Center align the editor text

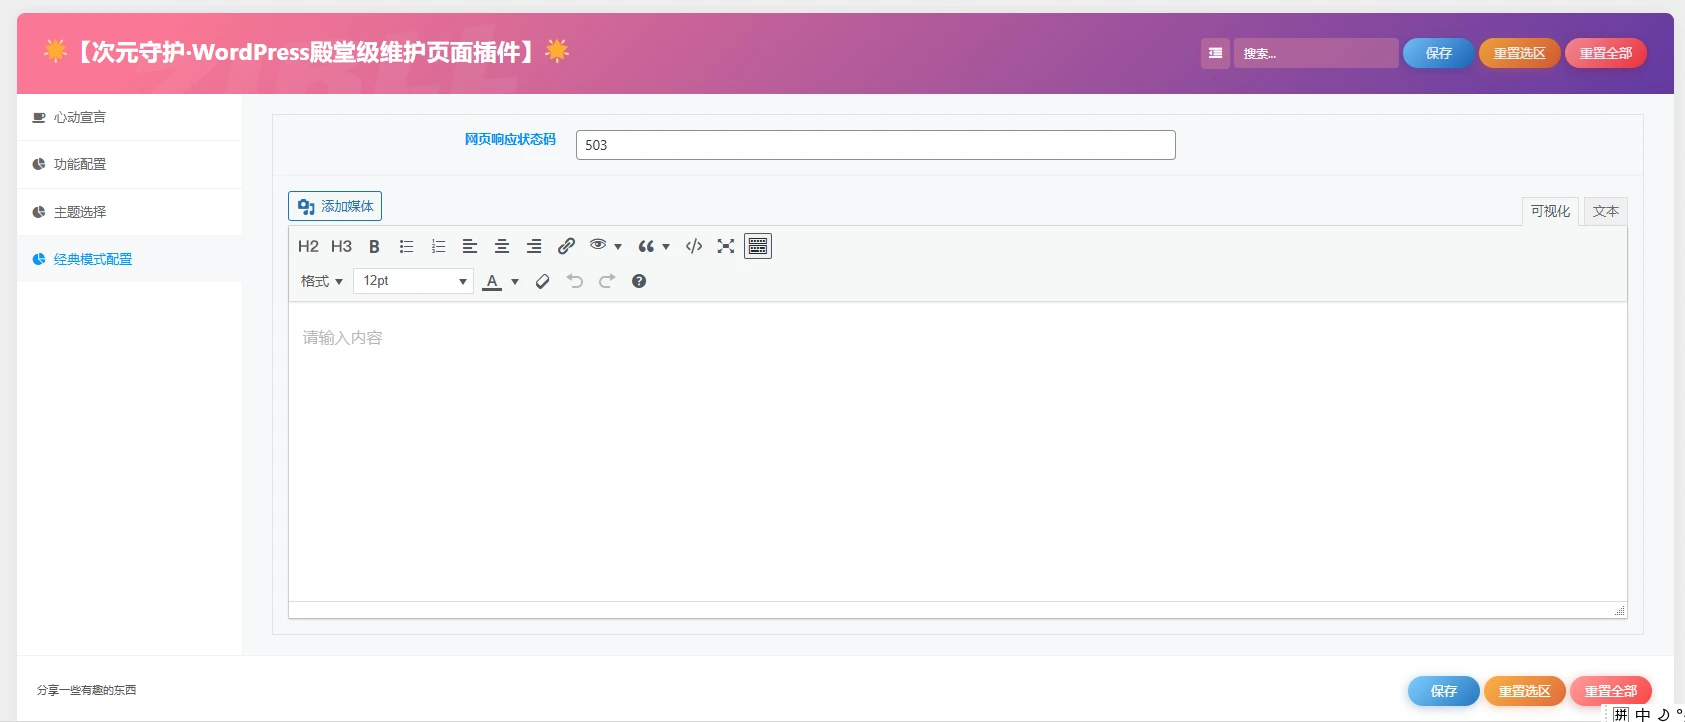click(502, 246)
